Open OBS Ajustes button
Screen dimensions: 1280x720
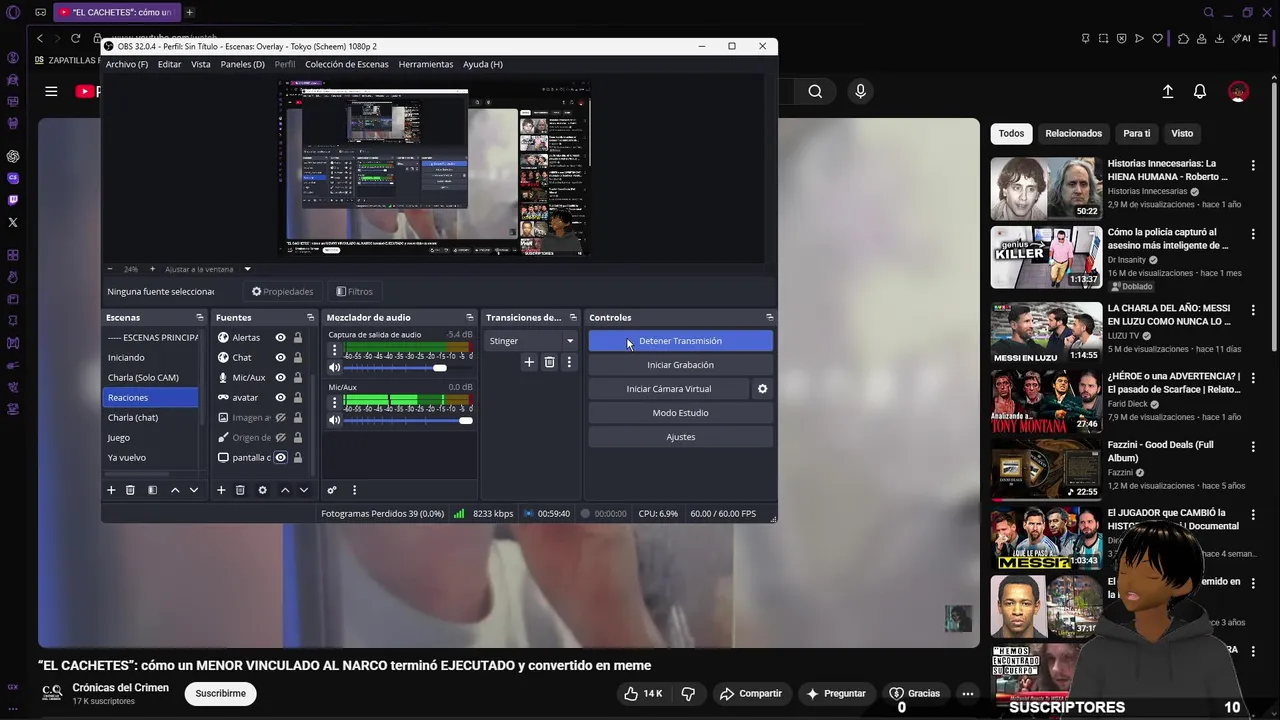680,437
